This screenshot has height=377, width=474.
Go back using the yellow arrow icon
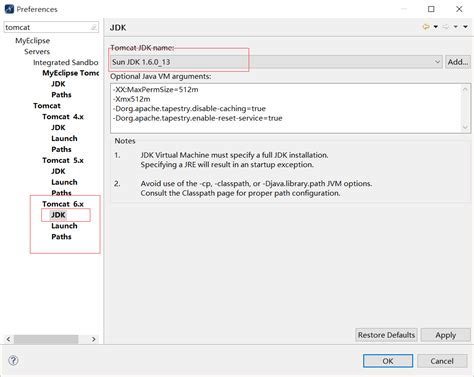tap(426, 27)
